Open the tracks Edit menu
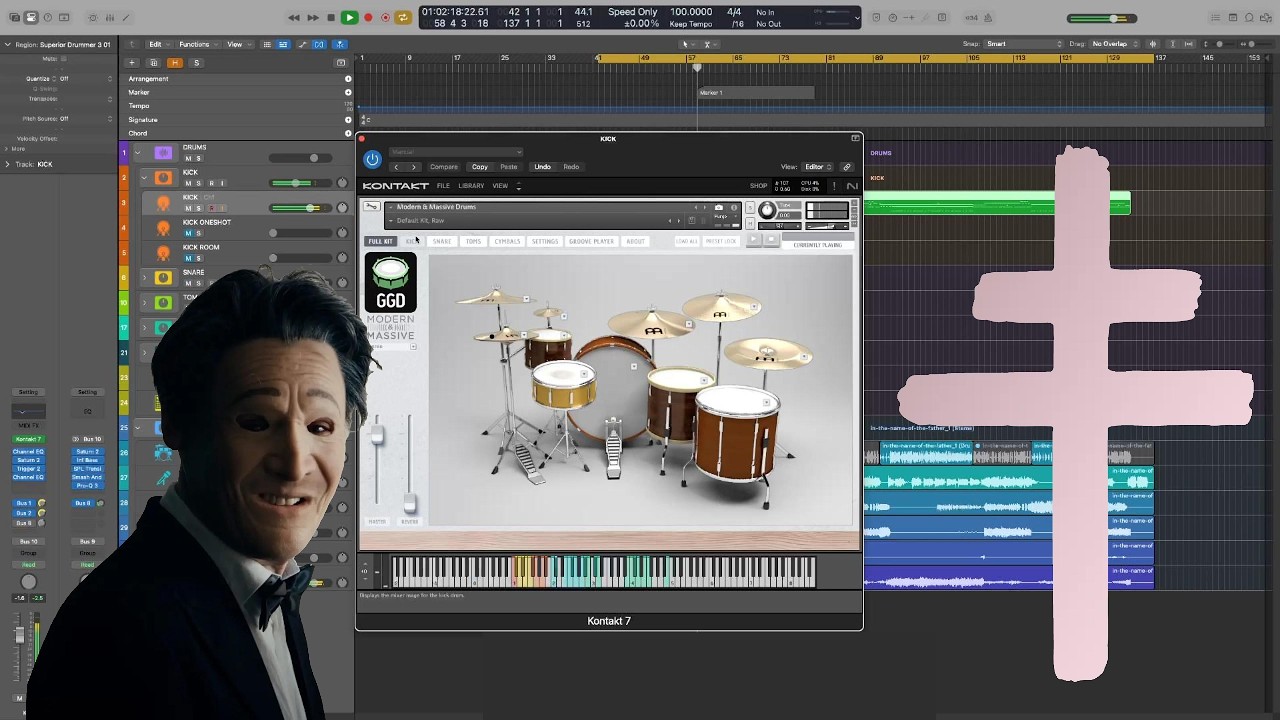This screenshot has width=1280, height=720. point(158,44)
